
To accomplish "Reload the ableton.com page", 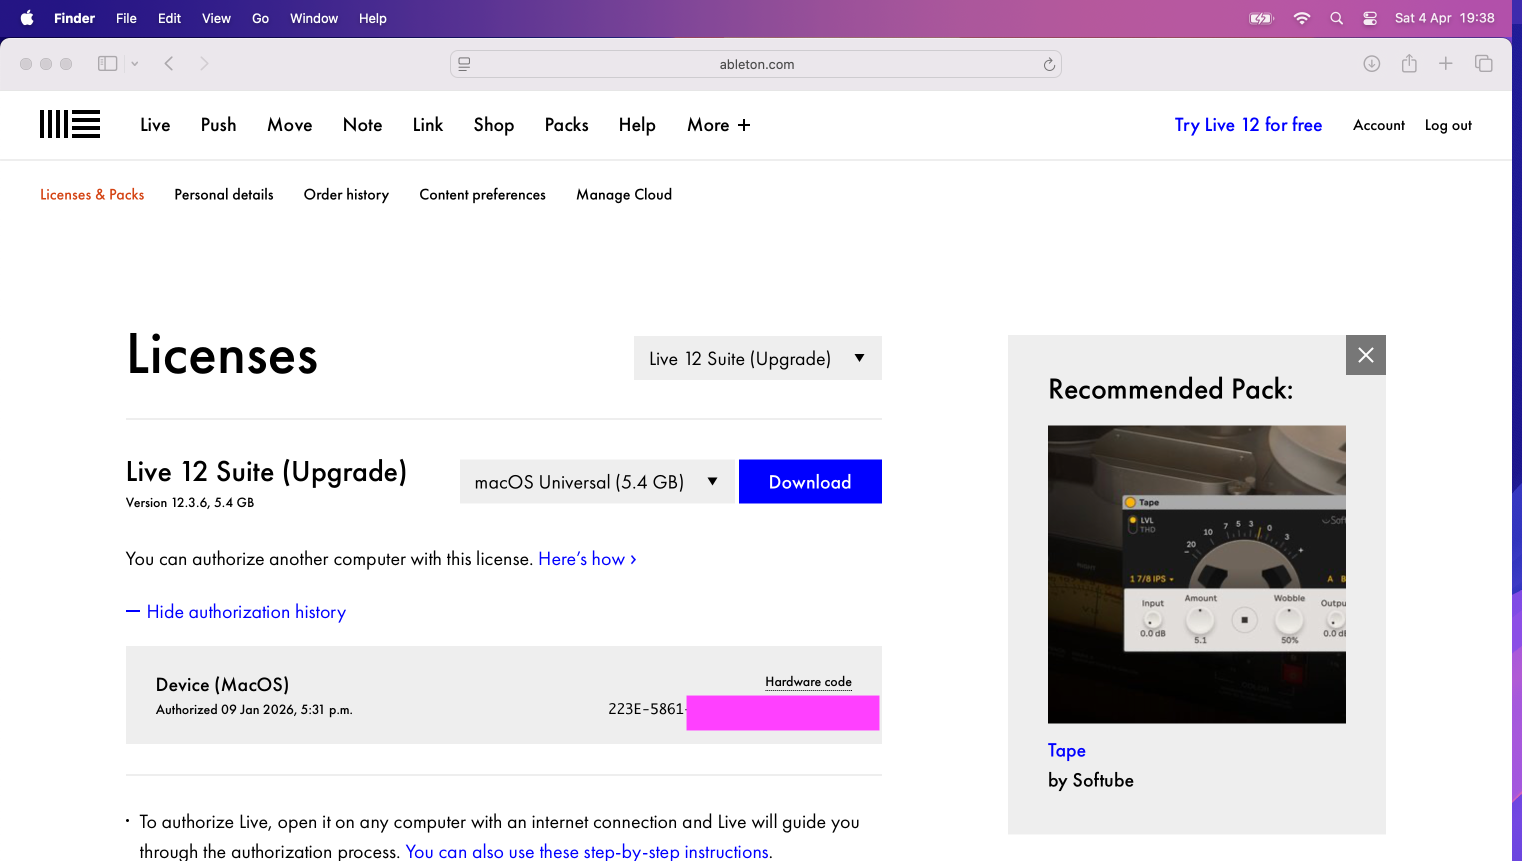I will (x=1049, y=64).
